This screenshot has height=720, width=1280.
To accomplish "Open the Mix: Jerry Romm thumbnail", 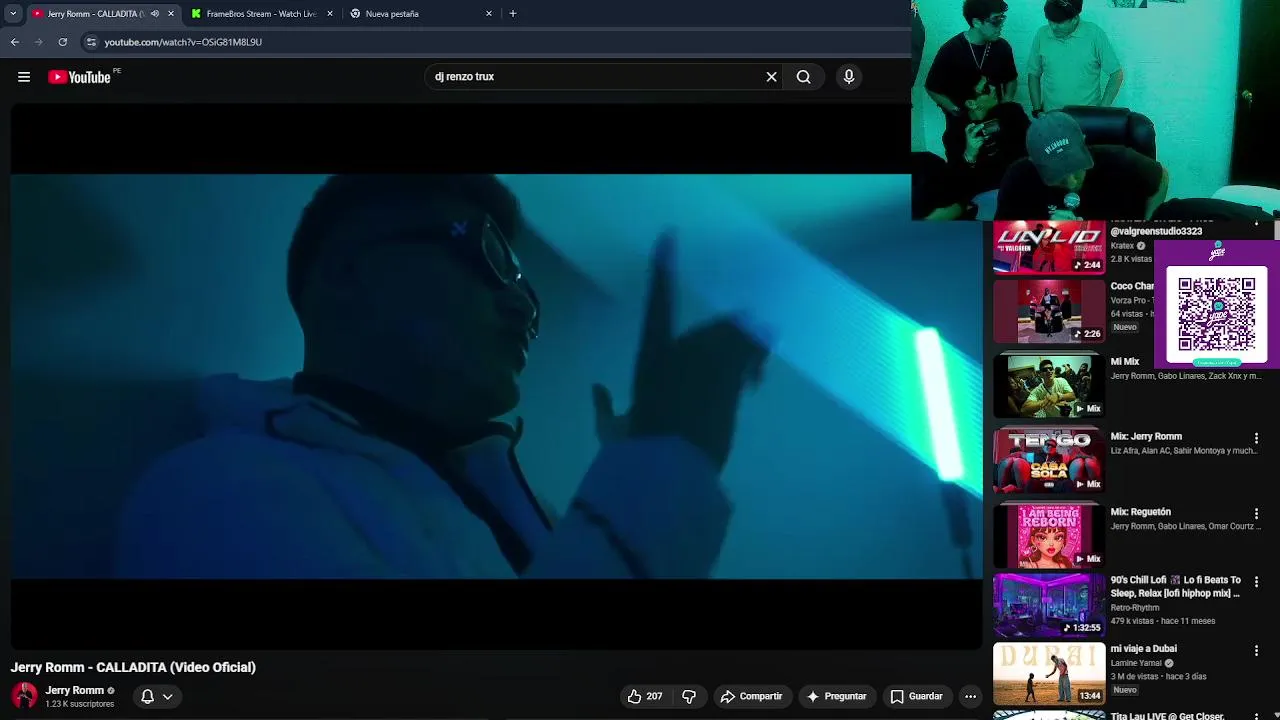I will click(1048, 460).
